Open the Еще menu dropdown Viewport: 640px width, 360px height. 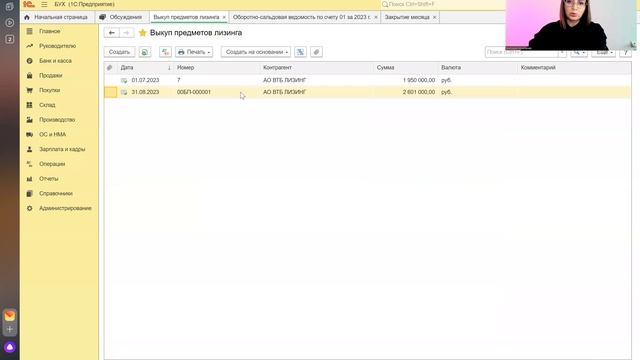pos(603,52)
